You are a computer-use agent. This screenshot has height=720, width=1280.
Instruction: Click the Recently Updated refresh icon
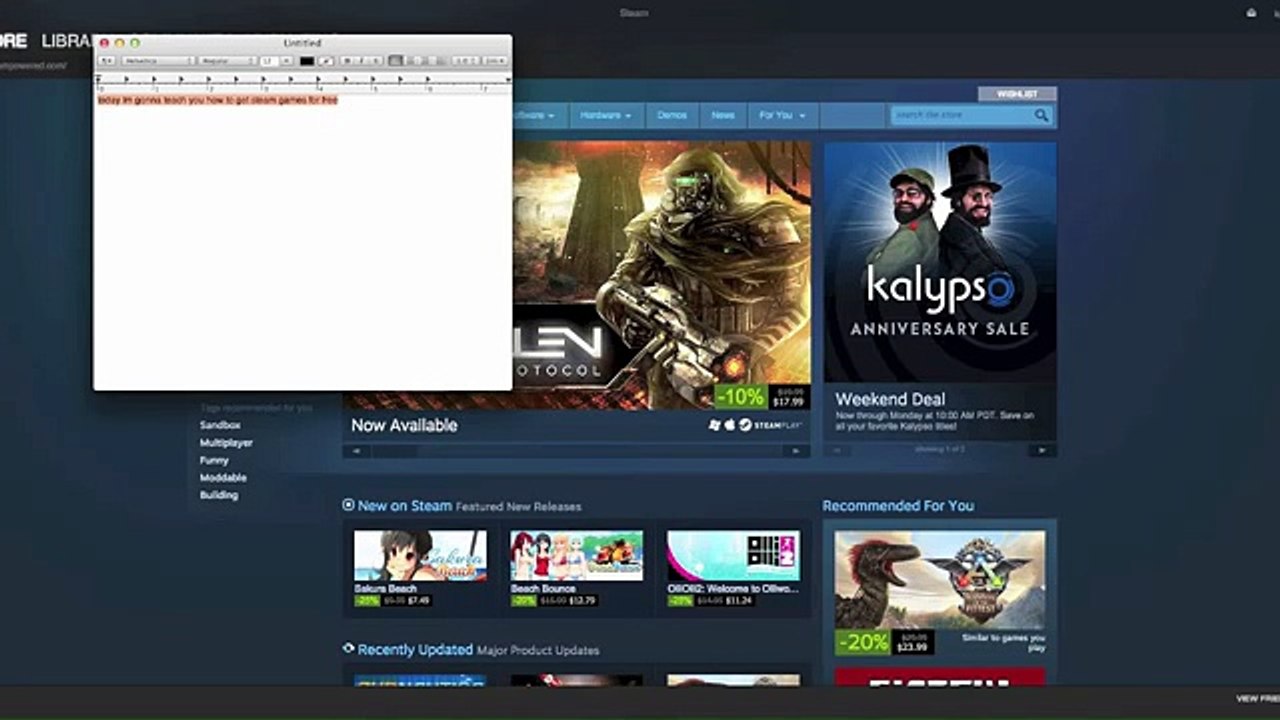(x=348, y=648)
